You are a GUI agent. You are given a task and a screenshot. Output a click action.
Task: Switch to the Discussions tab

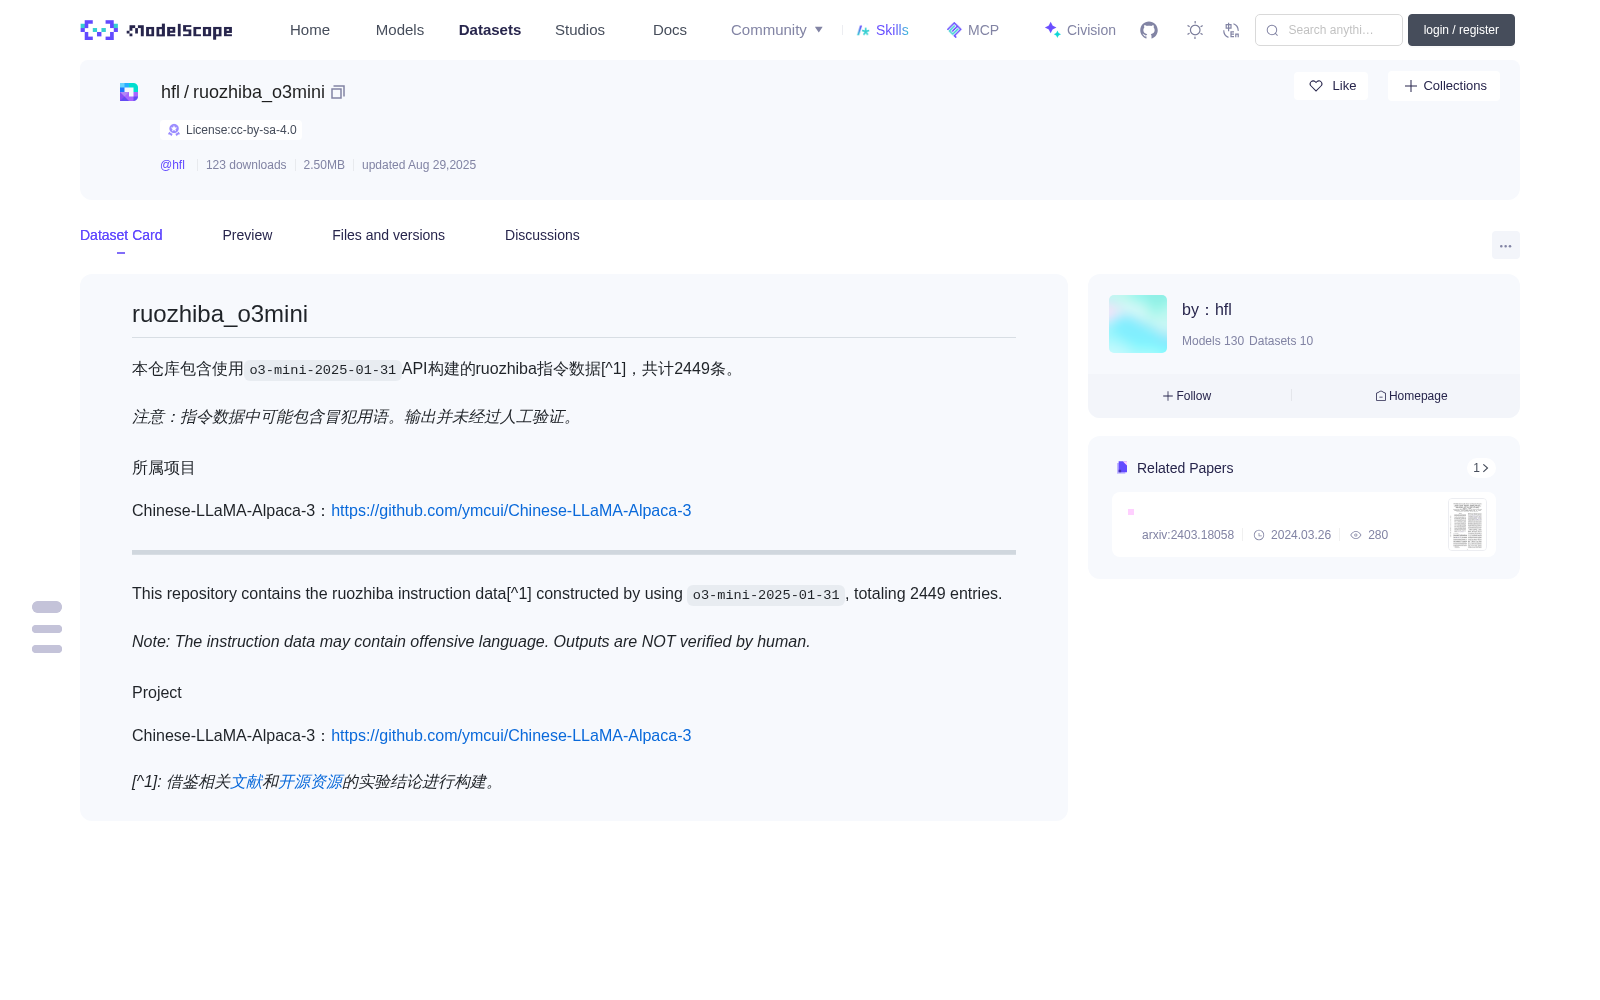pyautogui.click(x=542, y=235)
